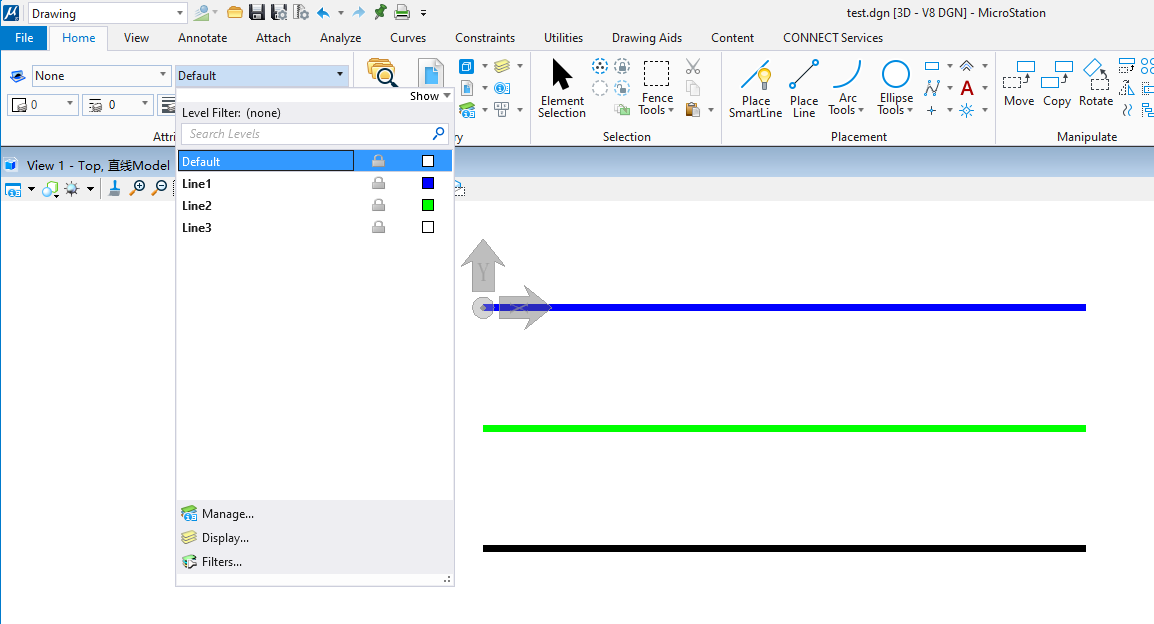Screen dimensions: 1154x624
Task: Toggle the lock for the Line2 level
Action: pos(378,205)
